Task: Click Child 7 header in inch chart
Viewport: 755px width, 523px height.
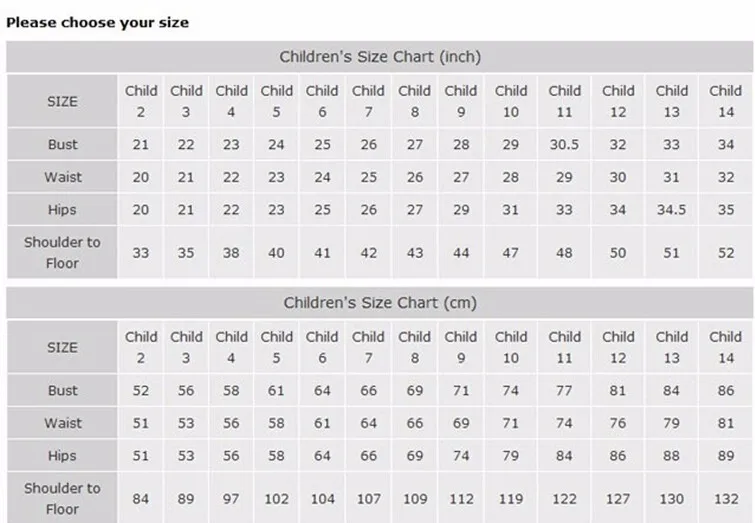Action: point(368,101)
